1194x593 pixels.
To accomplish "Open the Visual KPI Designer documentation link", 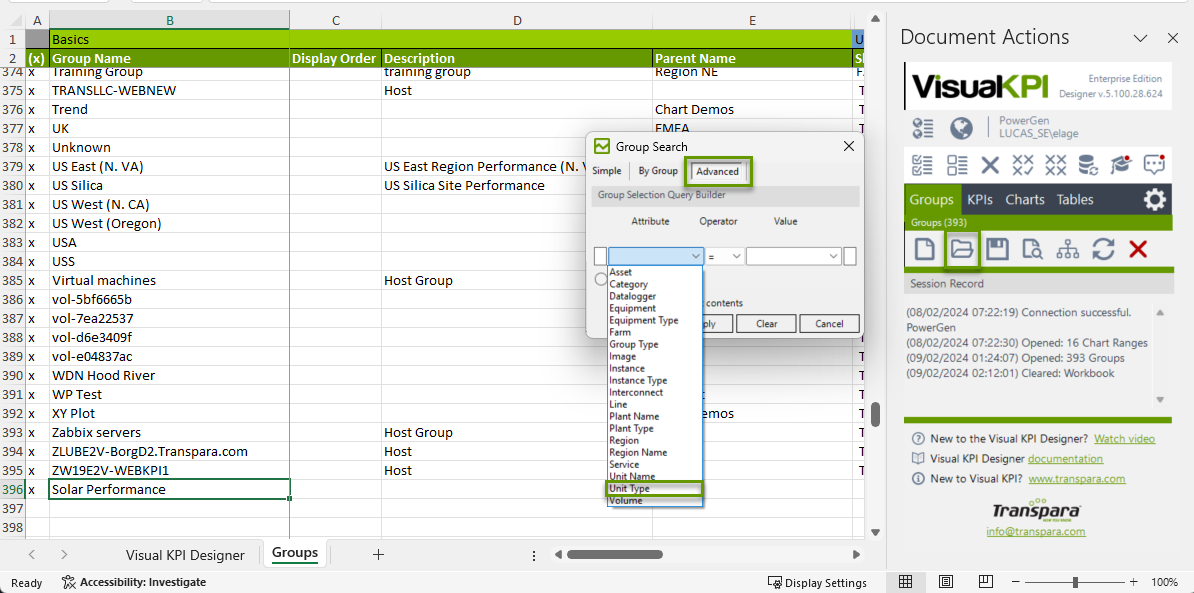I will [x=1065, y=459].
